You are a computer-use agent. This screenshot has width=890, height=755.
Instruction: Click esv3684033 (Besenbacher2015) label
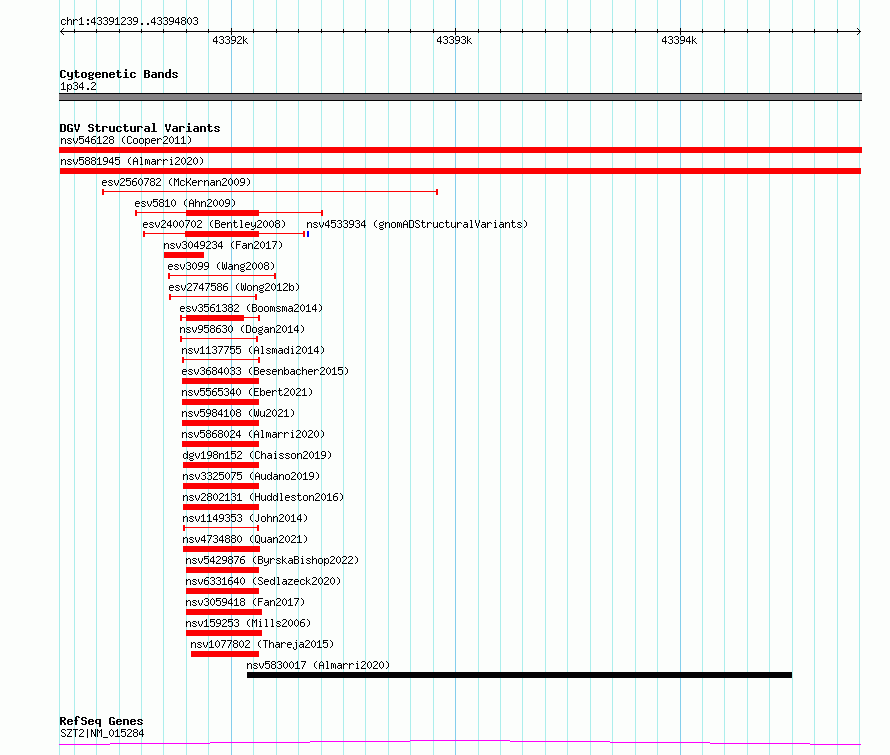point(265,371)
